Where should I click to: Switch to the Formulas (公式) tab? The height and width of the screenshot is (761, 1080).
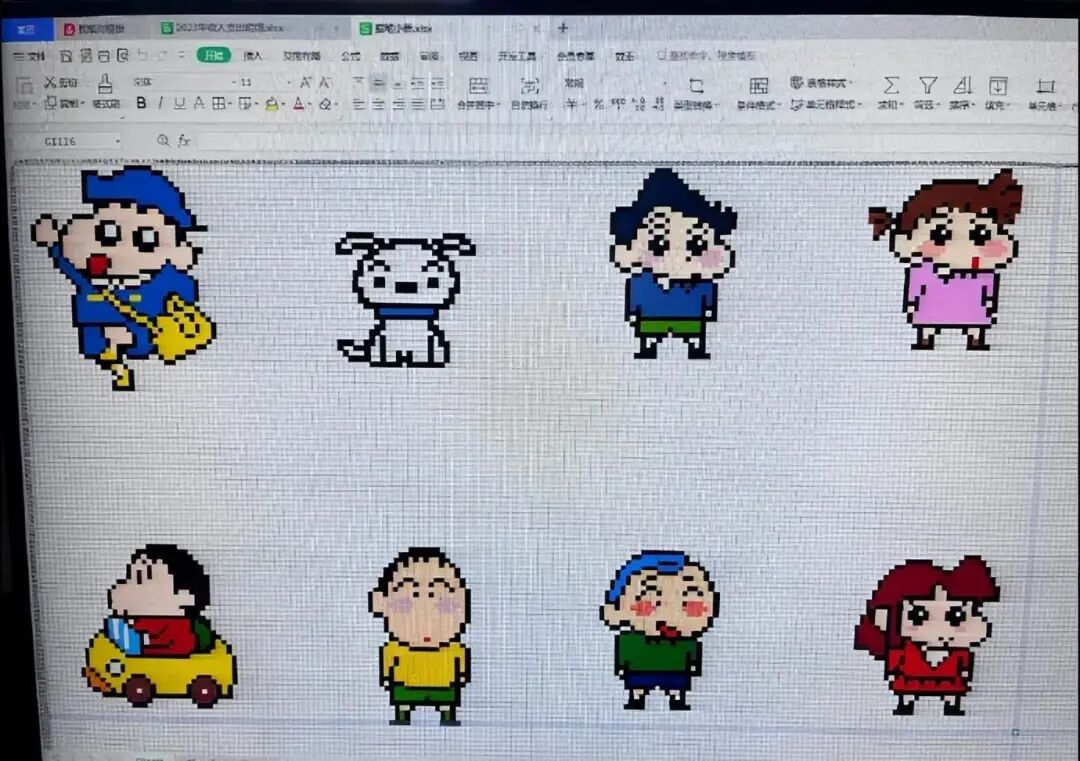(x=351, y=56)
